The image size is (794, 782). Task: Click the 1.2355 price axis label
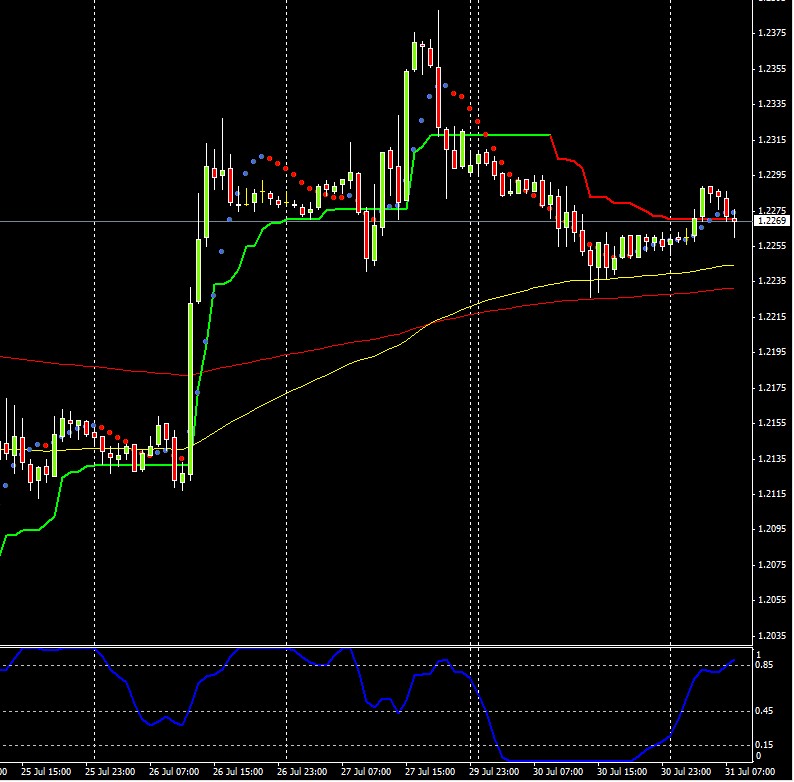[772, 68]
